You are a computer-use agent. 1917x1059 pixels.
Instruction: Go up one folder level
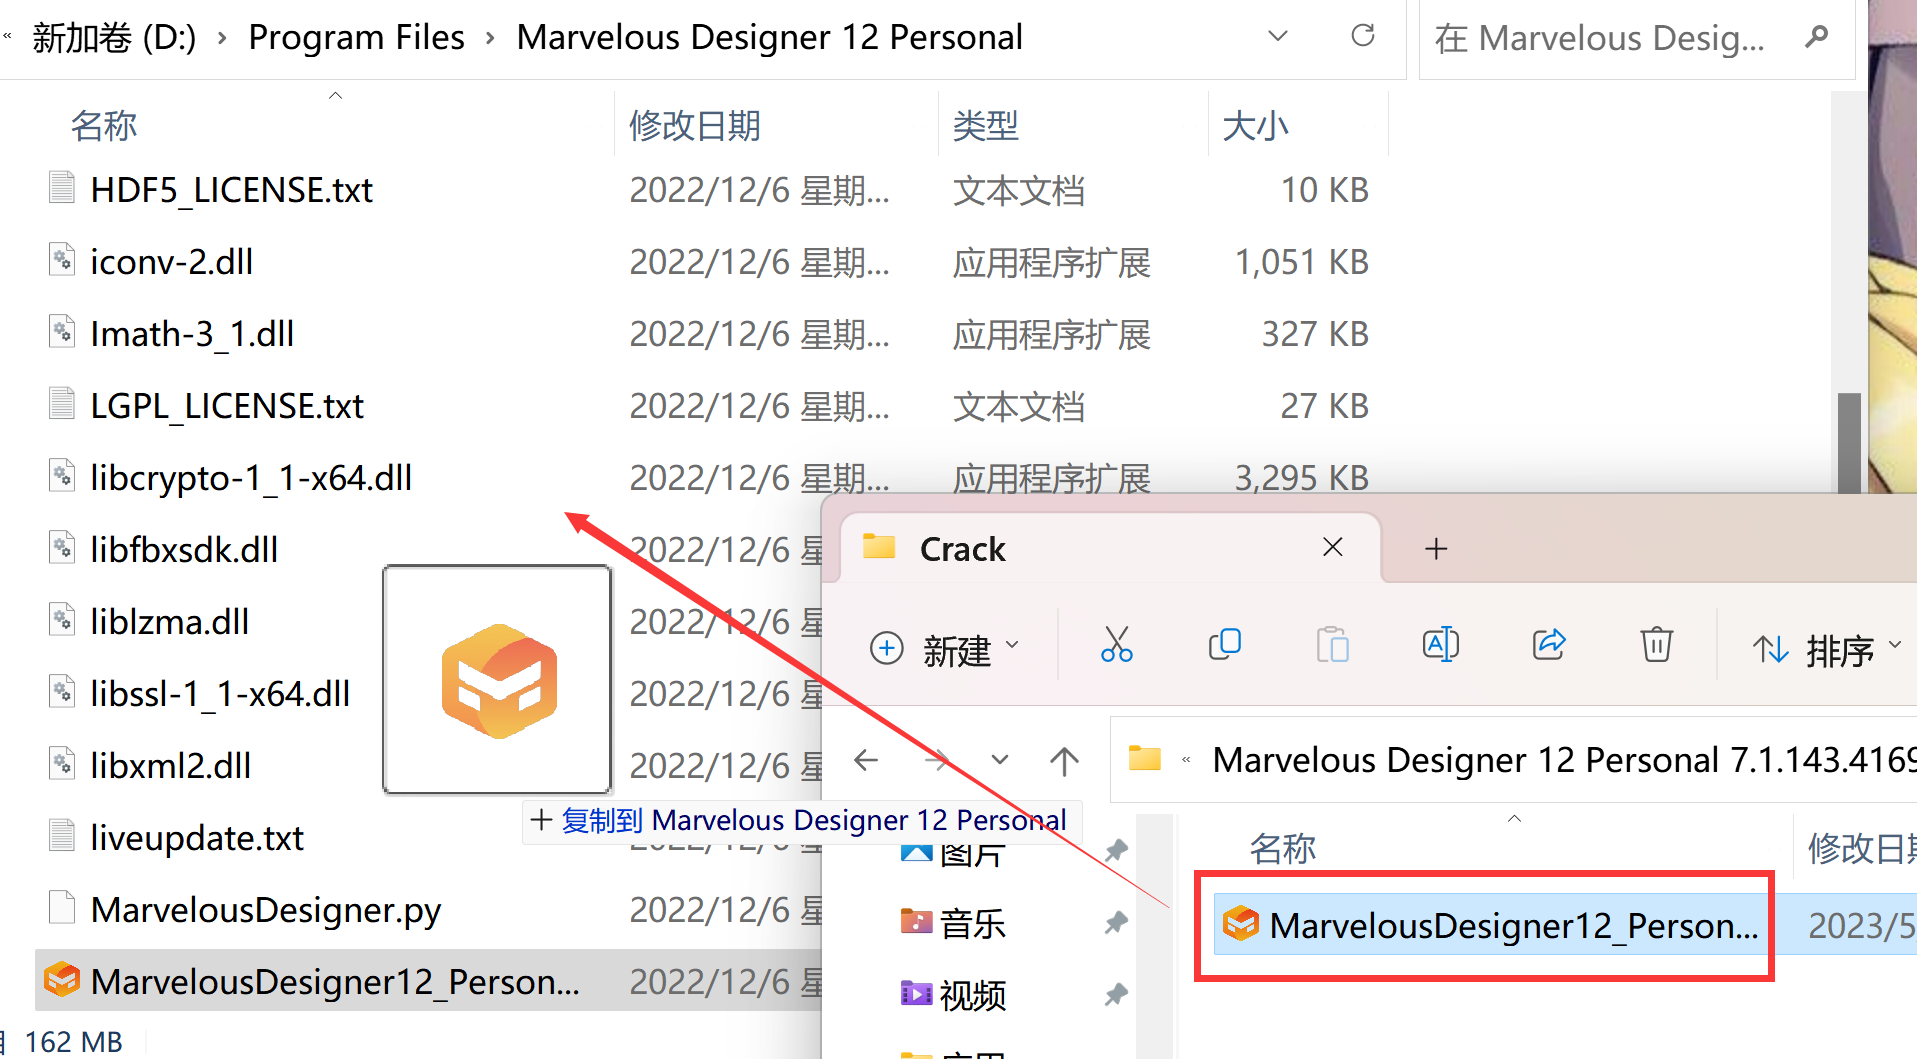[x=1064, y=762]
